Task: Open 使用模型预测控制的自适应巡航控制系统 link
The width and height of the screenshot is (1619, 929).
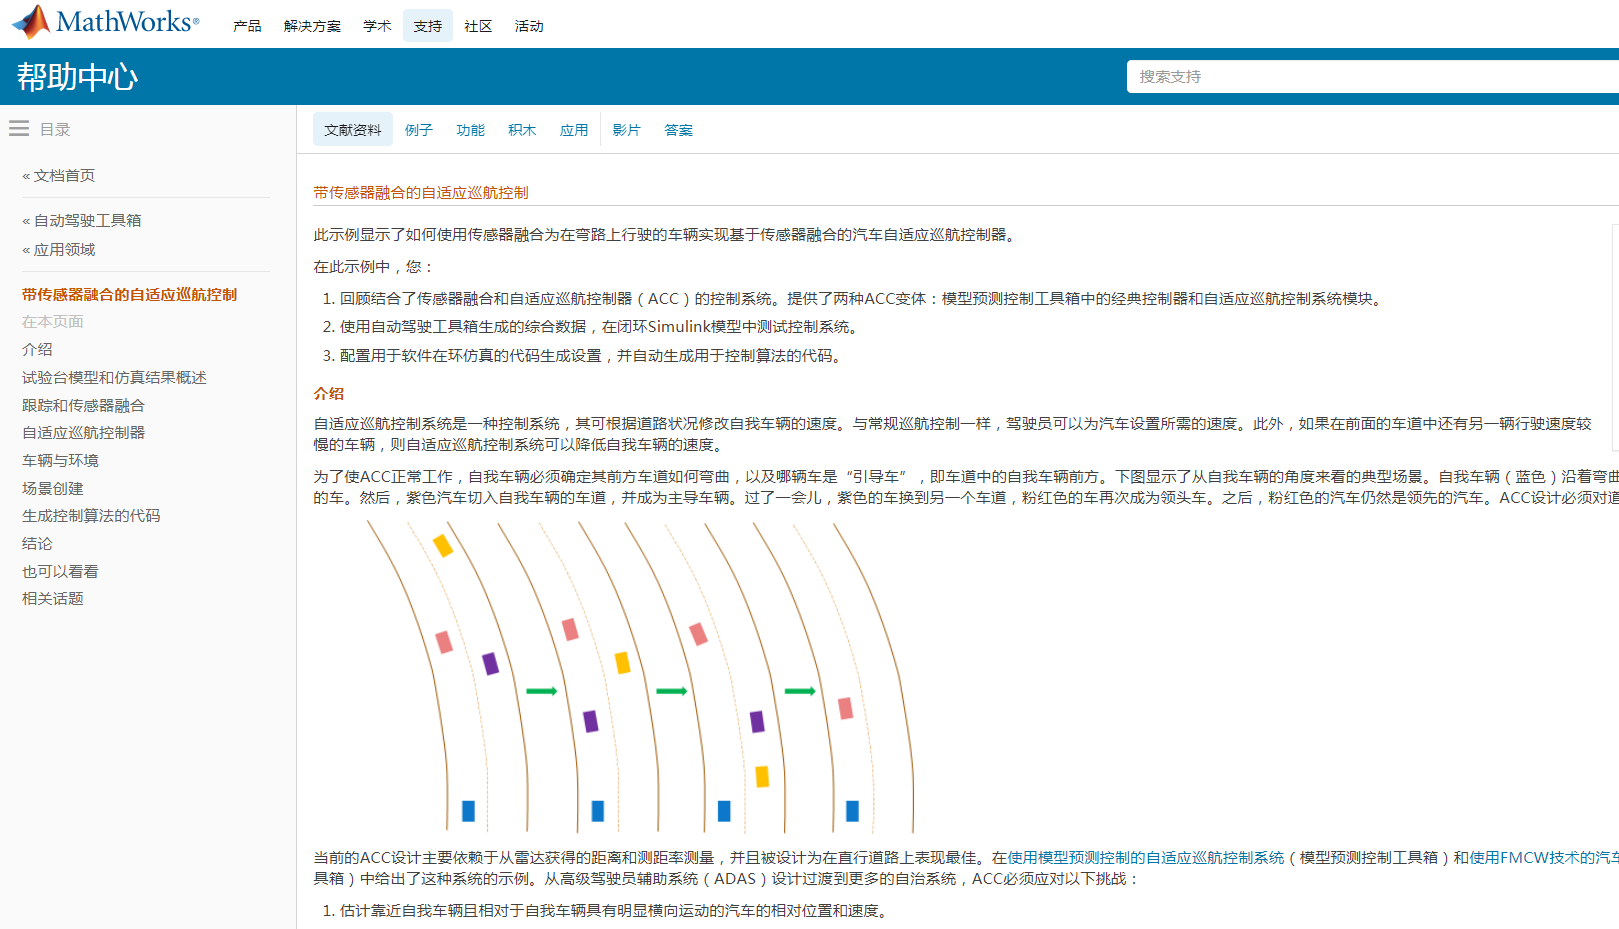Action: pos(1146,858)
